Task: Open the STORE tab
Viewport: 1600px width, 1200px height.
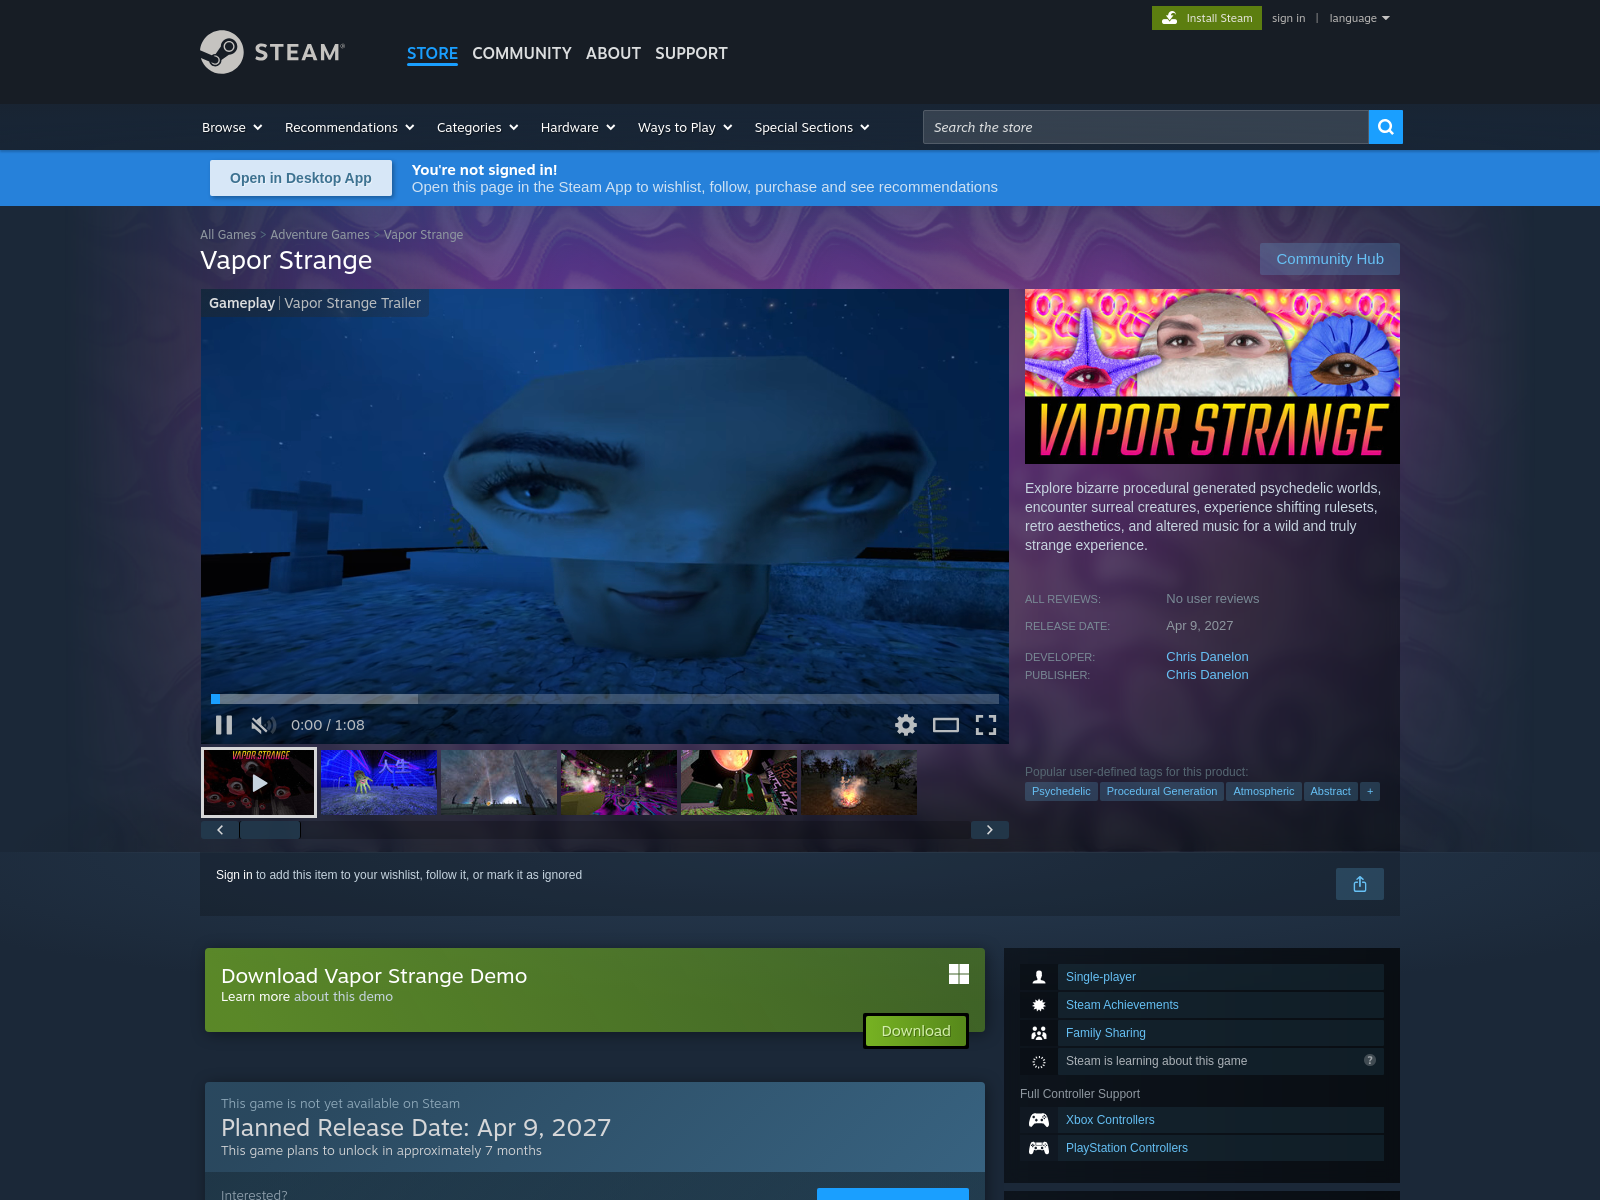Action: 432,53
